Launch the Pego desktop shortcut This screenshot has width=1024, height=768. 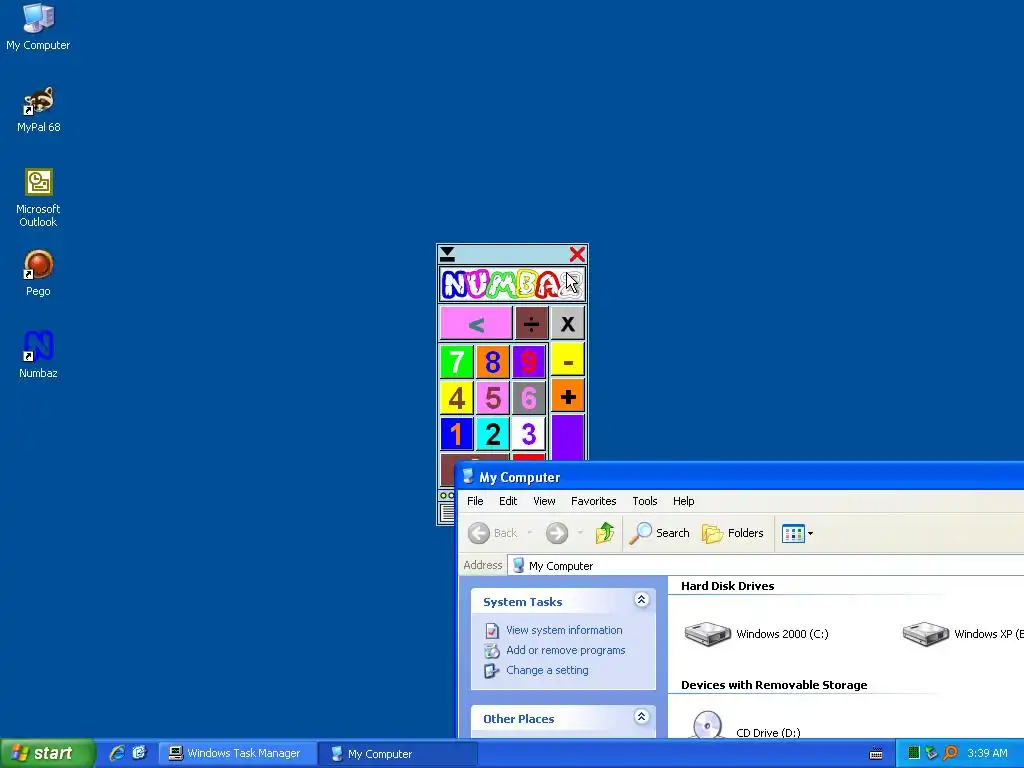coord(38,273)
